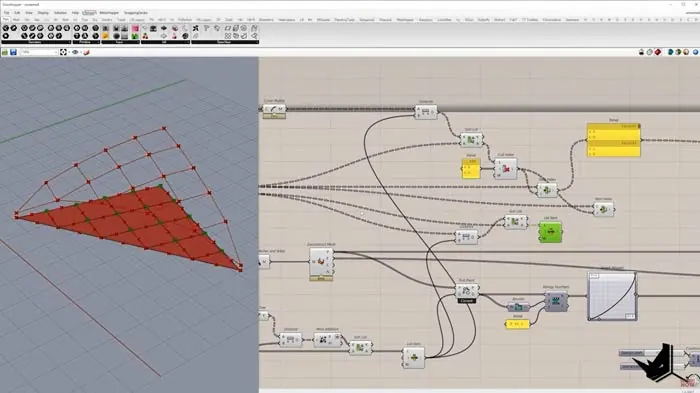Expand the Primitive ribbon panel bar
Image resolution: width=700 pixels, height=393 pixels.
[x=86, y=42]
